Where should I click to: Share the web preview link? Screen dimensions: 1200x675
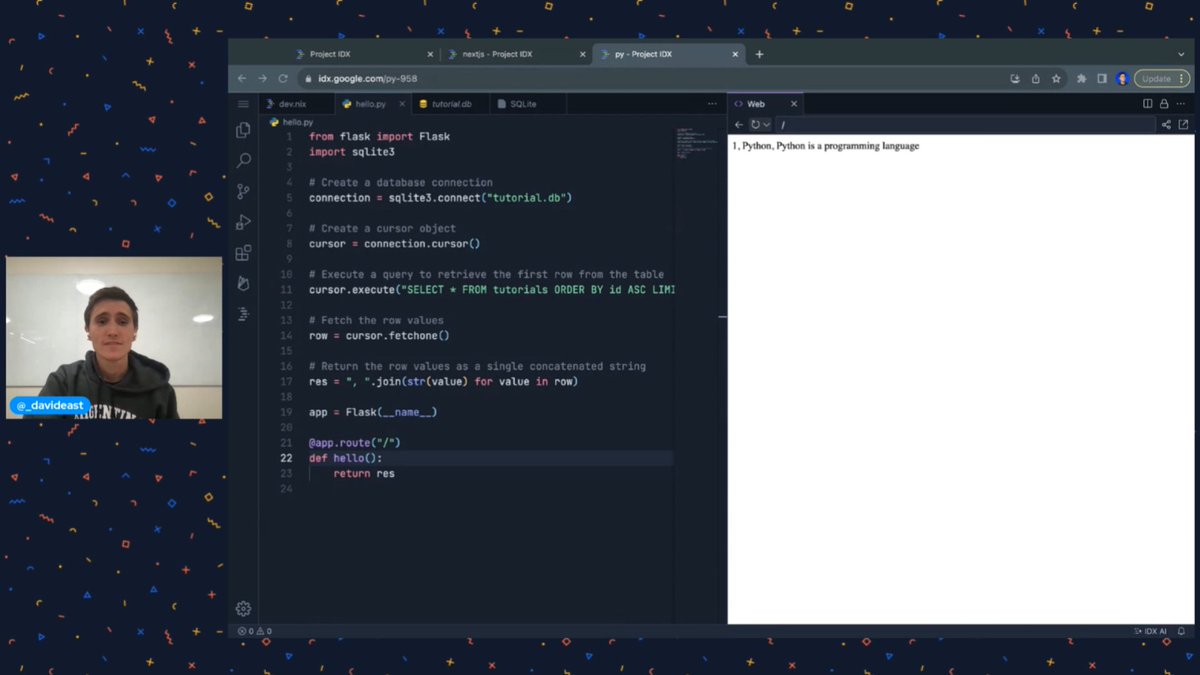coord(1166,125)
